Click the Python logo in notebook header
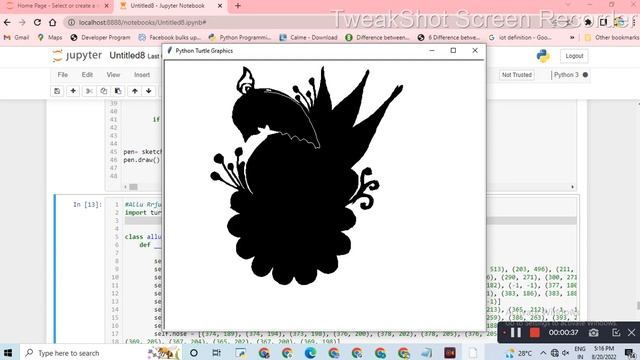 coord(543,56)
